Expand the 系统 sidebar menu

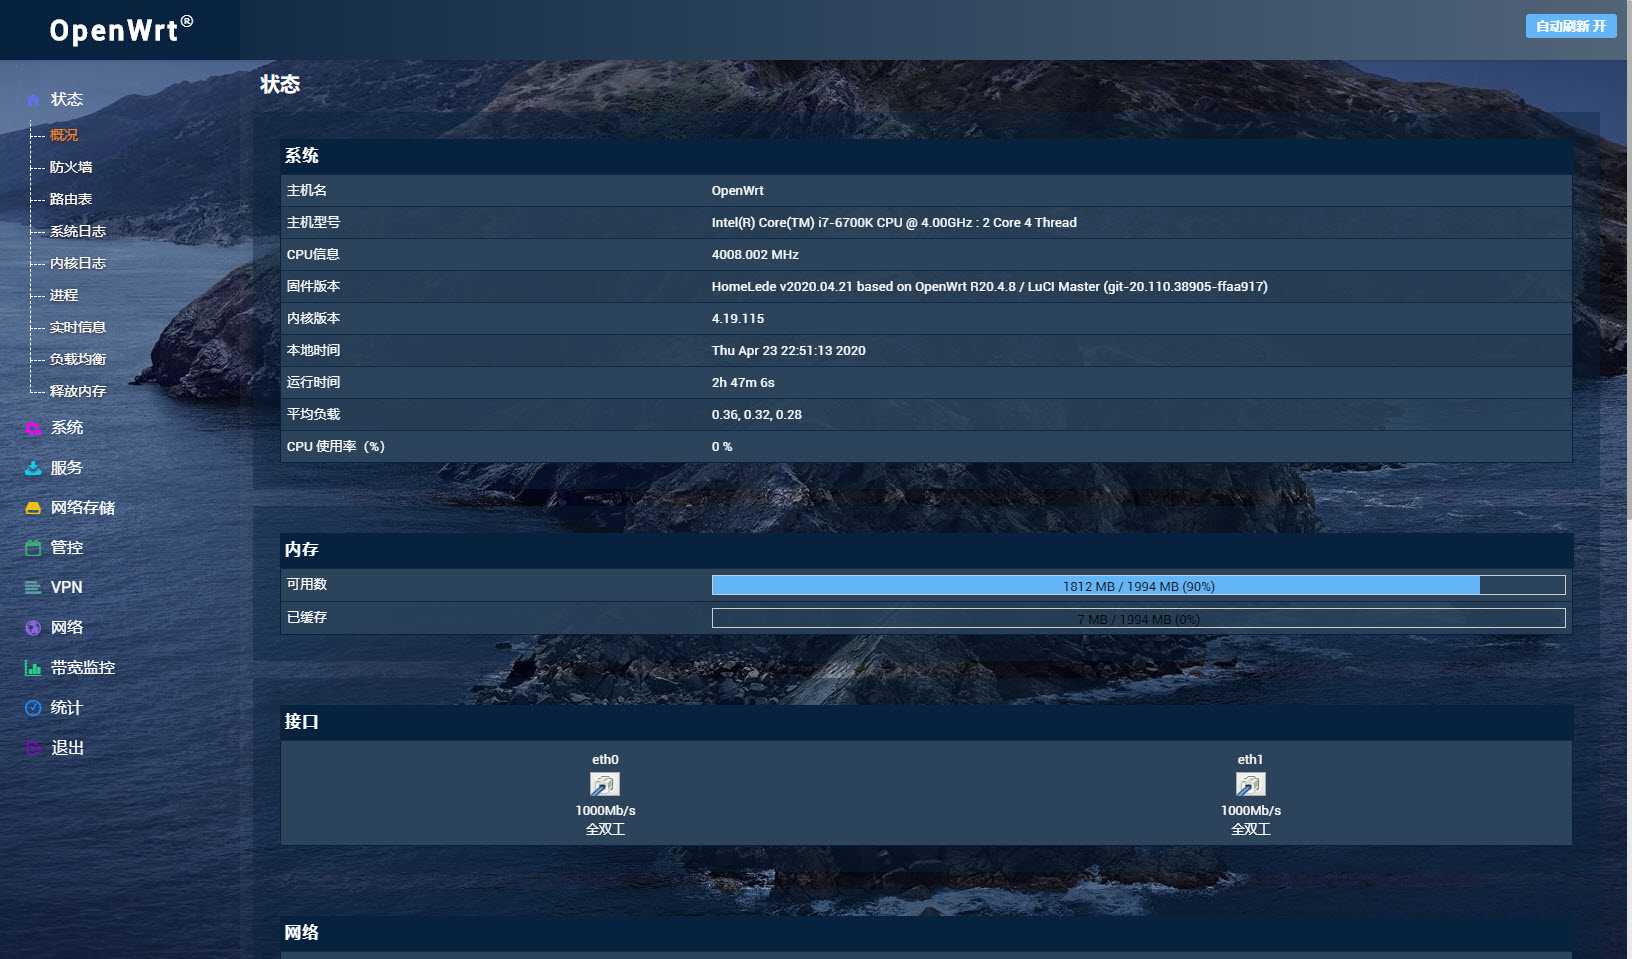click(x=67, y=427)
